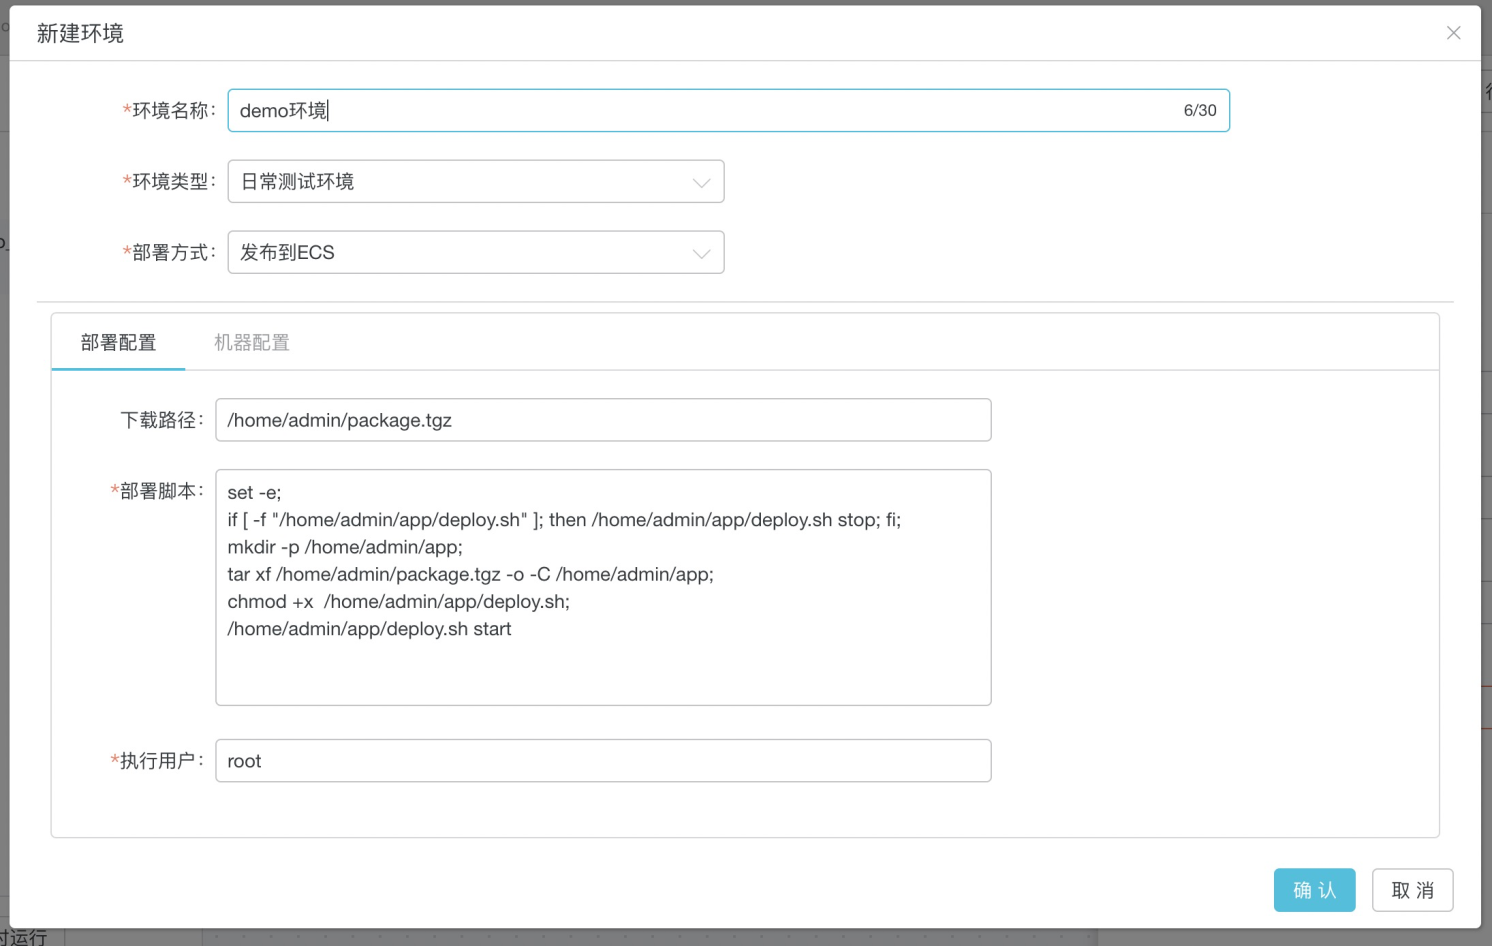1492x946 pixels.
Task: Click the 部署脚本 label
Action: point(157,490)
